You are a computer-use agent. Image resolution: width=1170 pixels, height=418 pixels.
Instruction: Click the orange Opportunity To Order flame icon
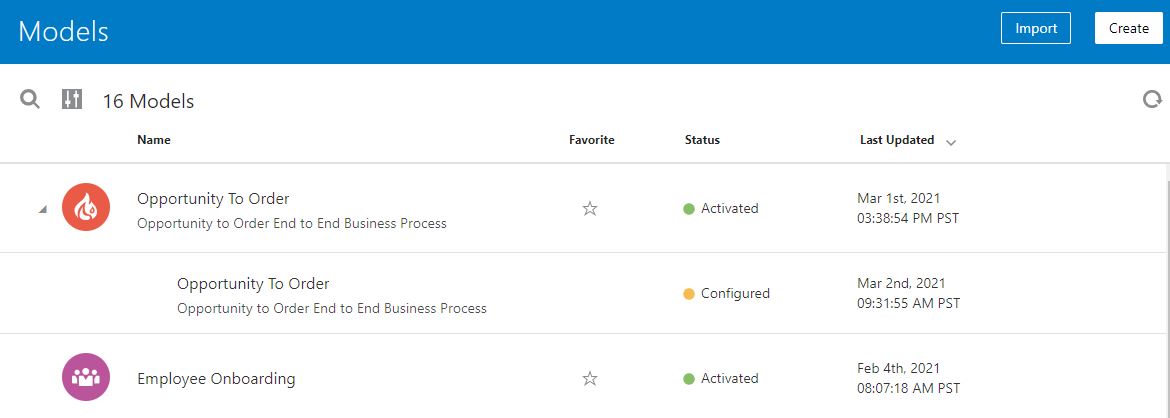(86, 208)
